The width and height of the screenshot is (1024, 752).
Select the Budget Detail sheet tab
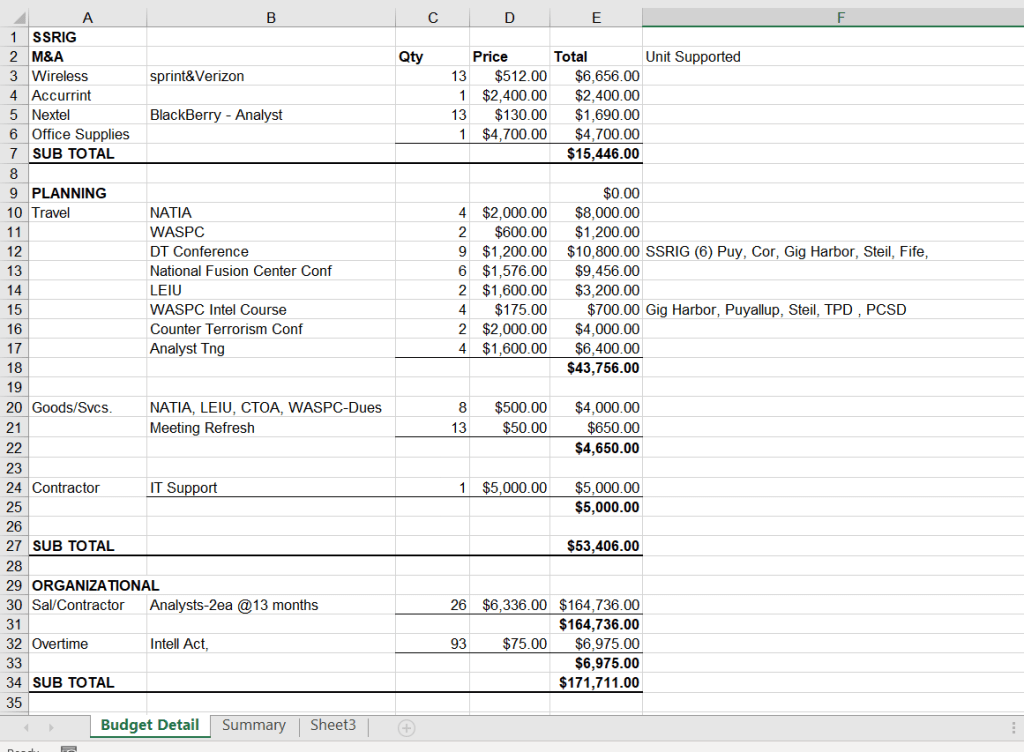point(150,726)
